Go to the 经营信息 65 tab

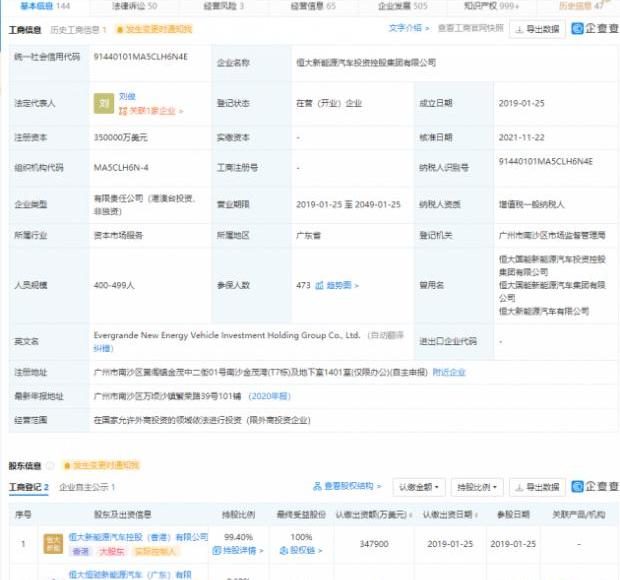pyautogui.click(x=313, y=6)
